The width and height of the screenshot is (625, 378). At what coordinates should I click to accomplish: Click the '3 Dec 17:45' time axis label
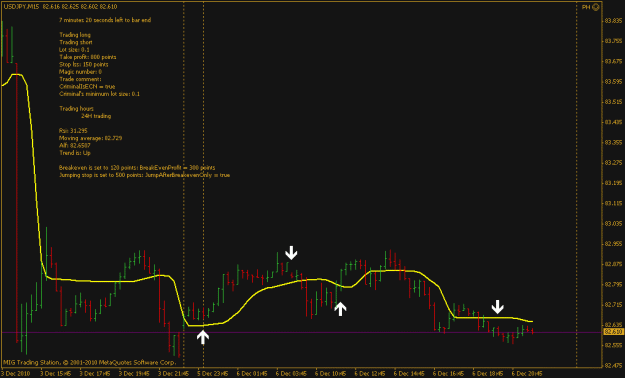(x=95, y=374)
